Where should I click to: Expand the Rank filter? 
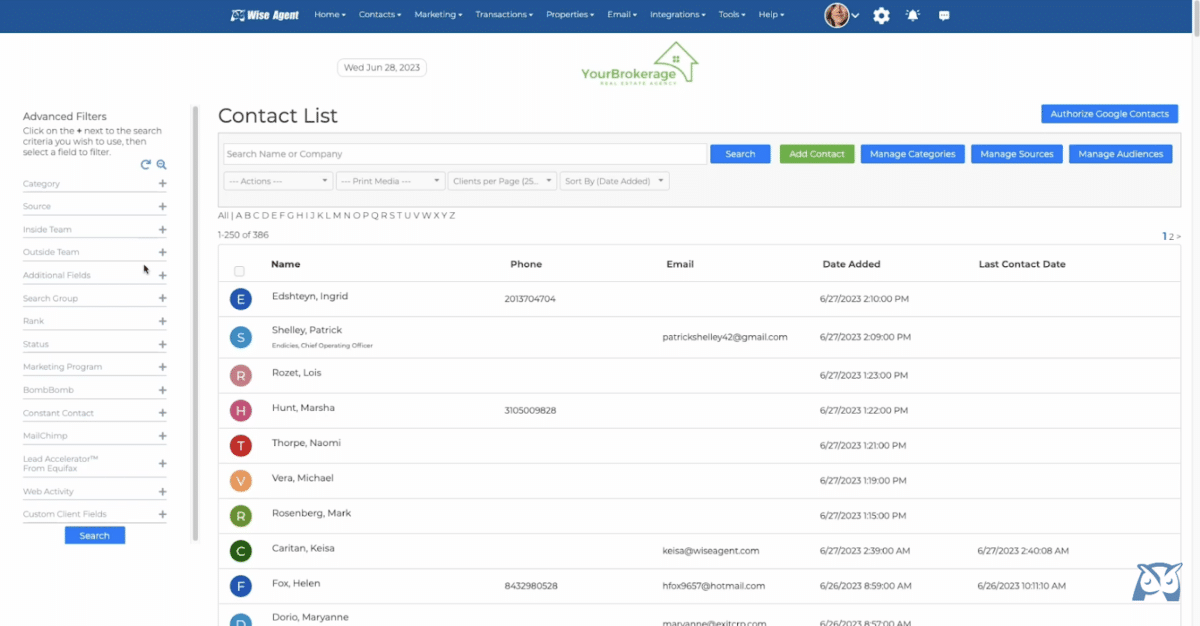click(162, 322)
